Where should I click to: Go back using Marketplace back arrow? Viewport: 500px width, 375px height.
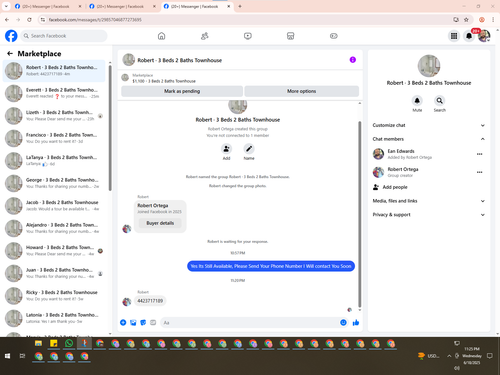click(10, 53)
